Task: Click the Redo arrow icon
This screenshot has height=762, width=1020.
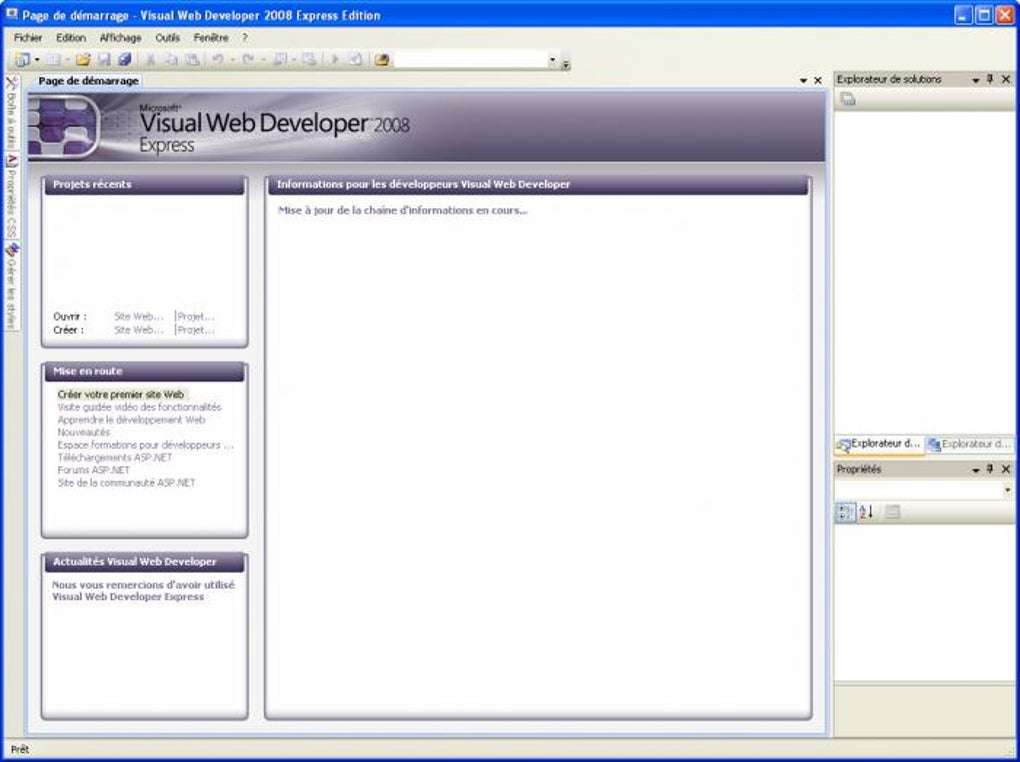Action: (x=248, y=60)
